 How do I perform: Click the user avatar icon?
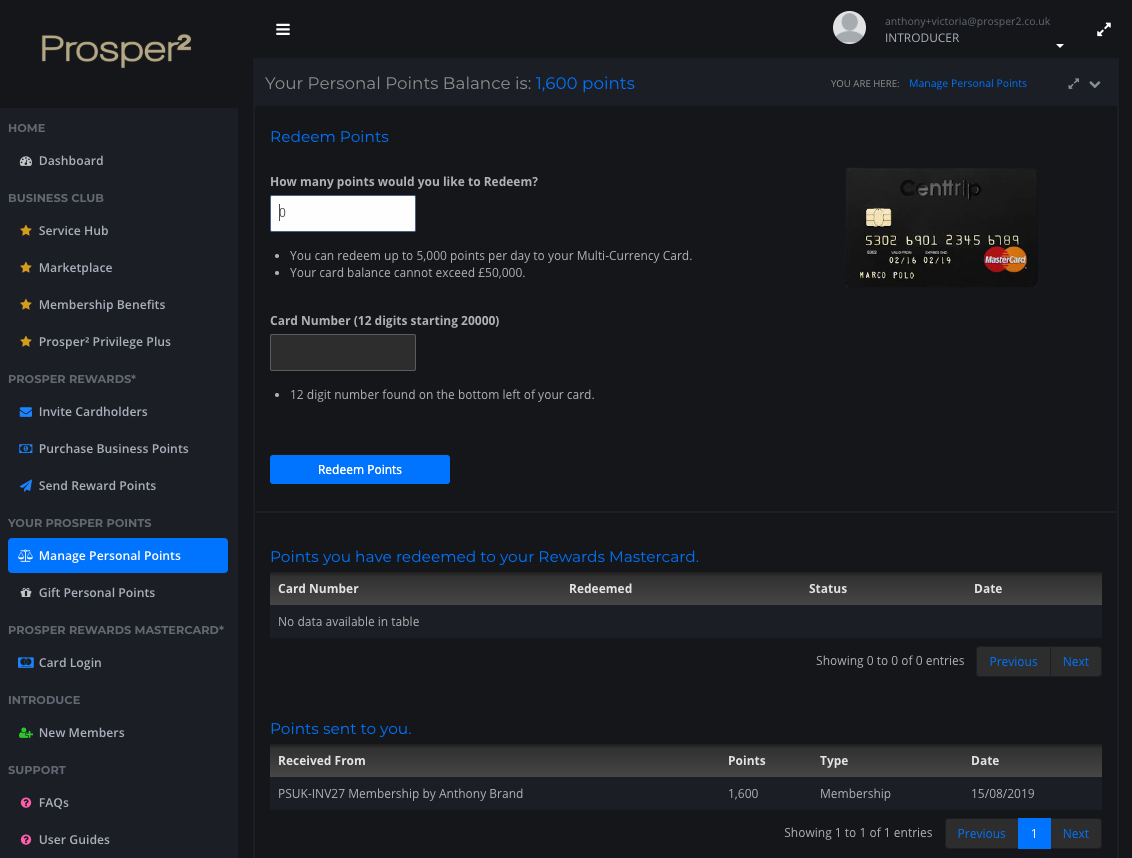(849, 27)
